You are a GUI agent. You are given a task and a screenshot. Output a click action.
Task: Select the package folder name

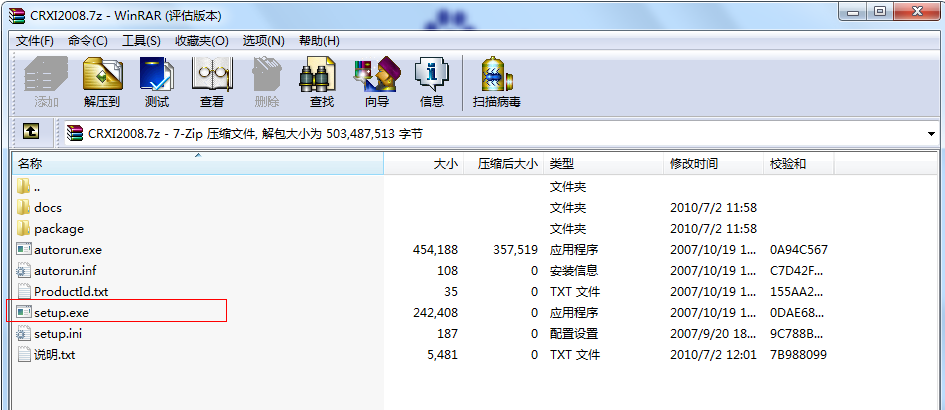[59, 229]
